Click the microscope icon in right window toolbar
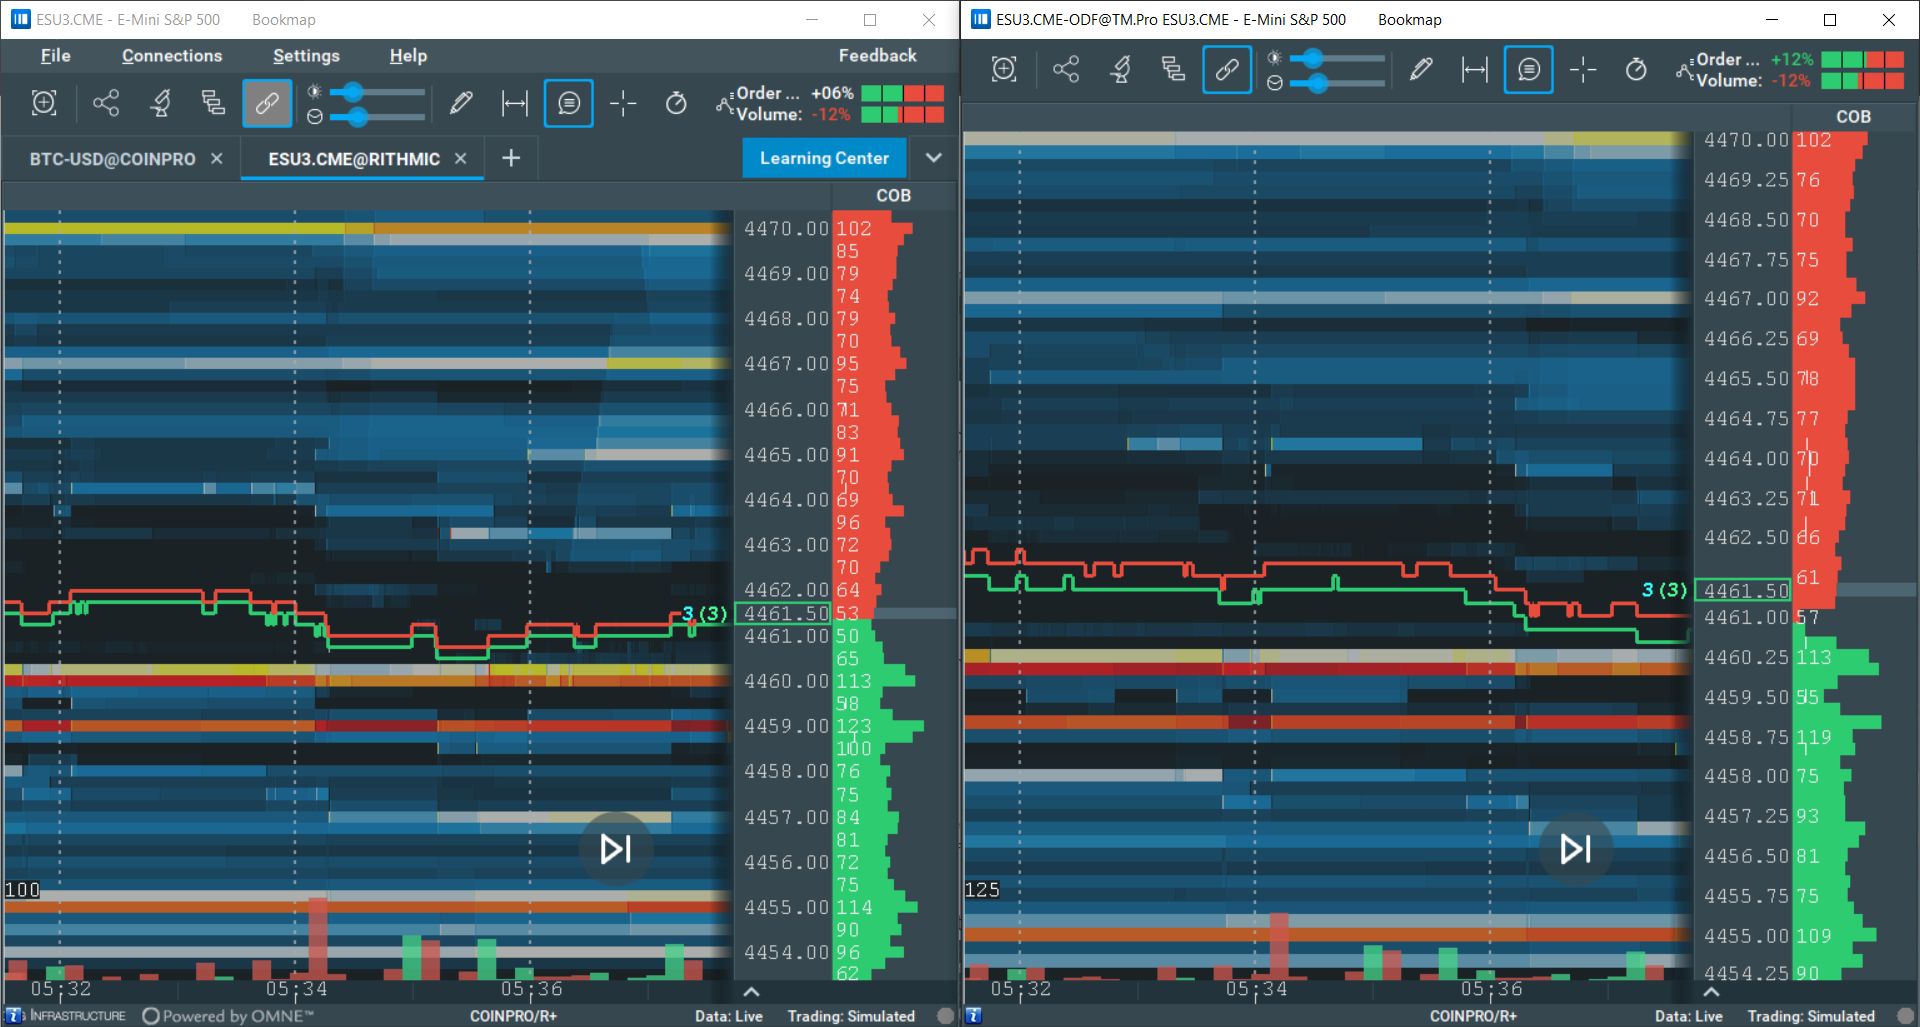The width and height of the screenshot is (1920, 1027). click(1120, 69)
